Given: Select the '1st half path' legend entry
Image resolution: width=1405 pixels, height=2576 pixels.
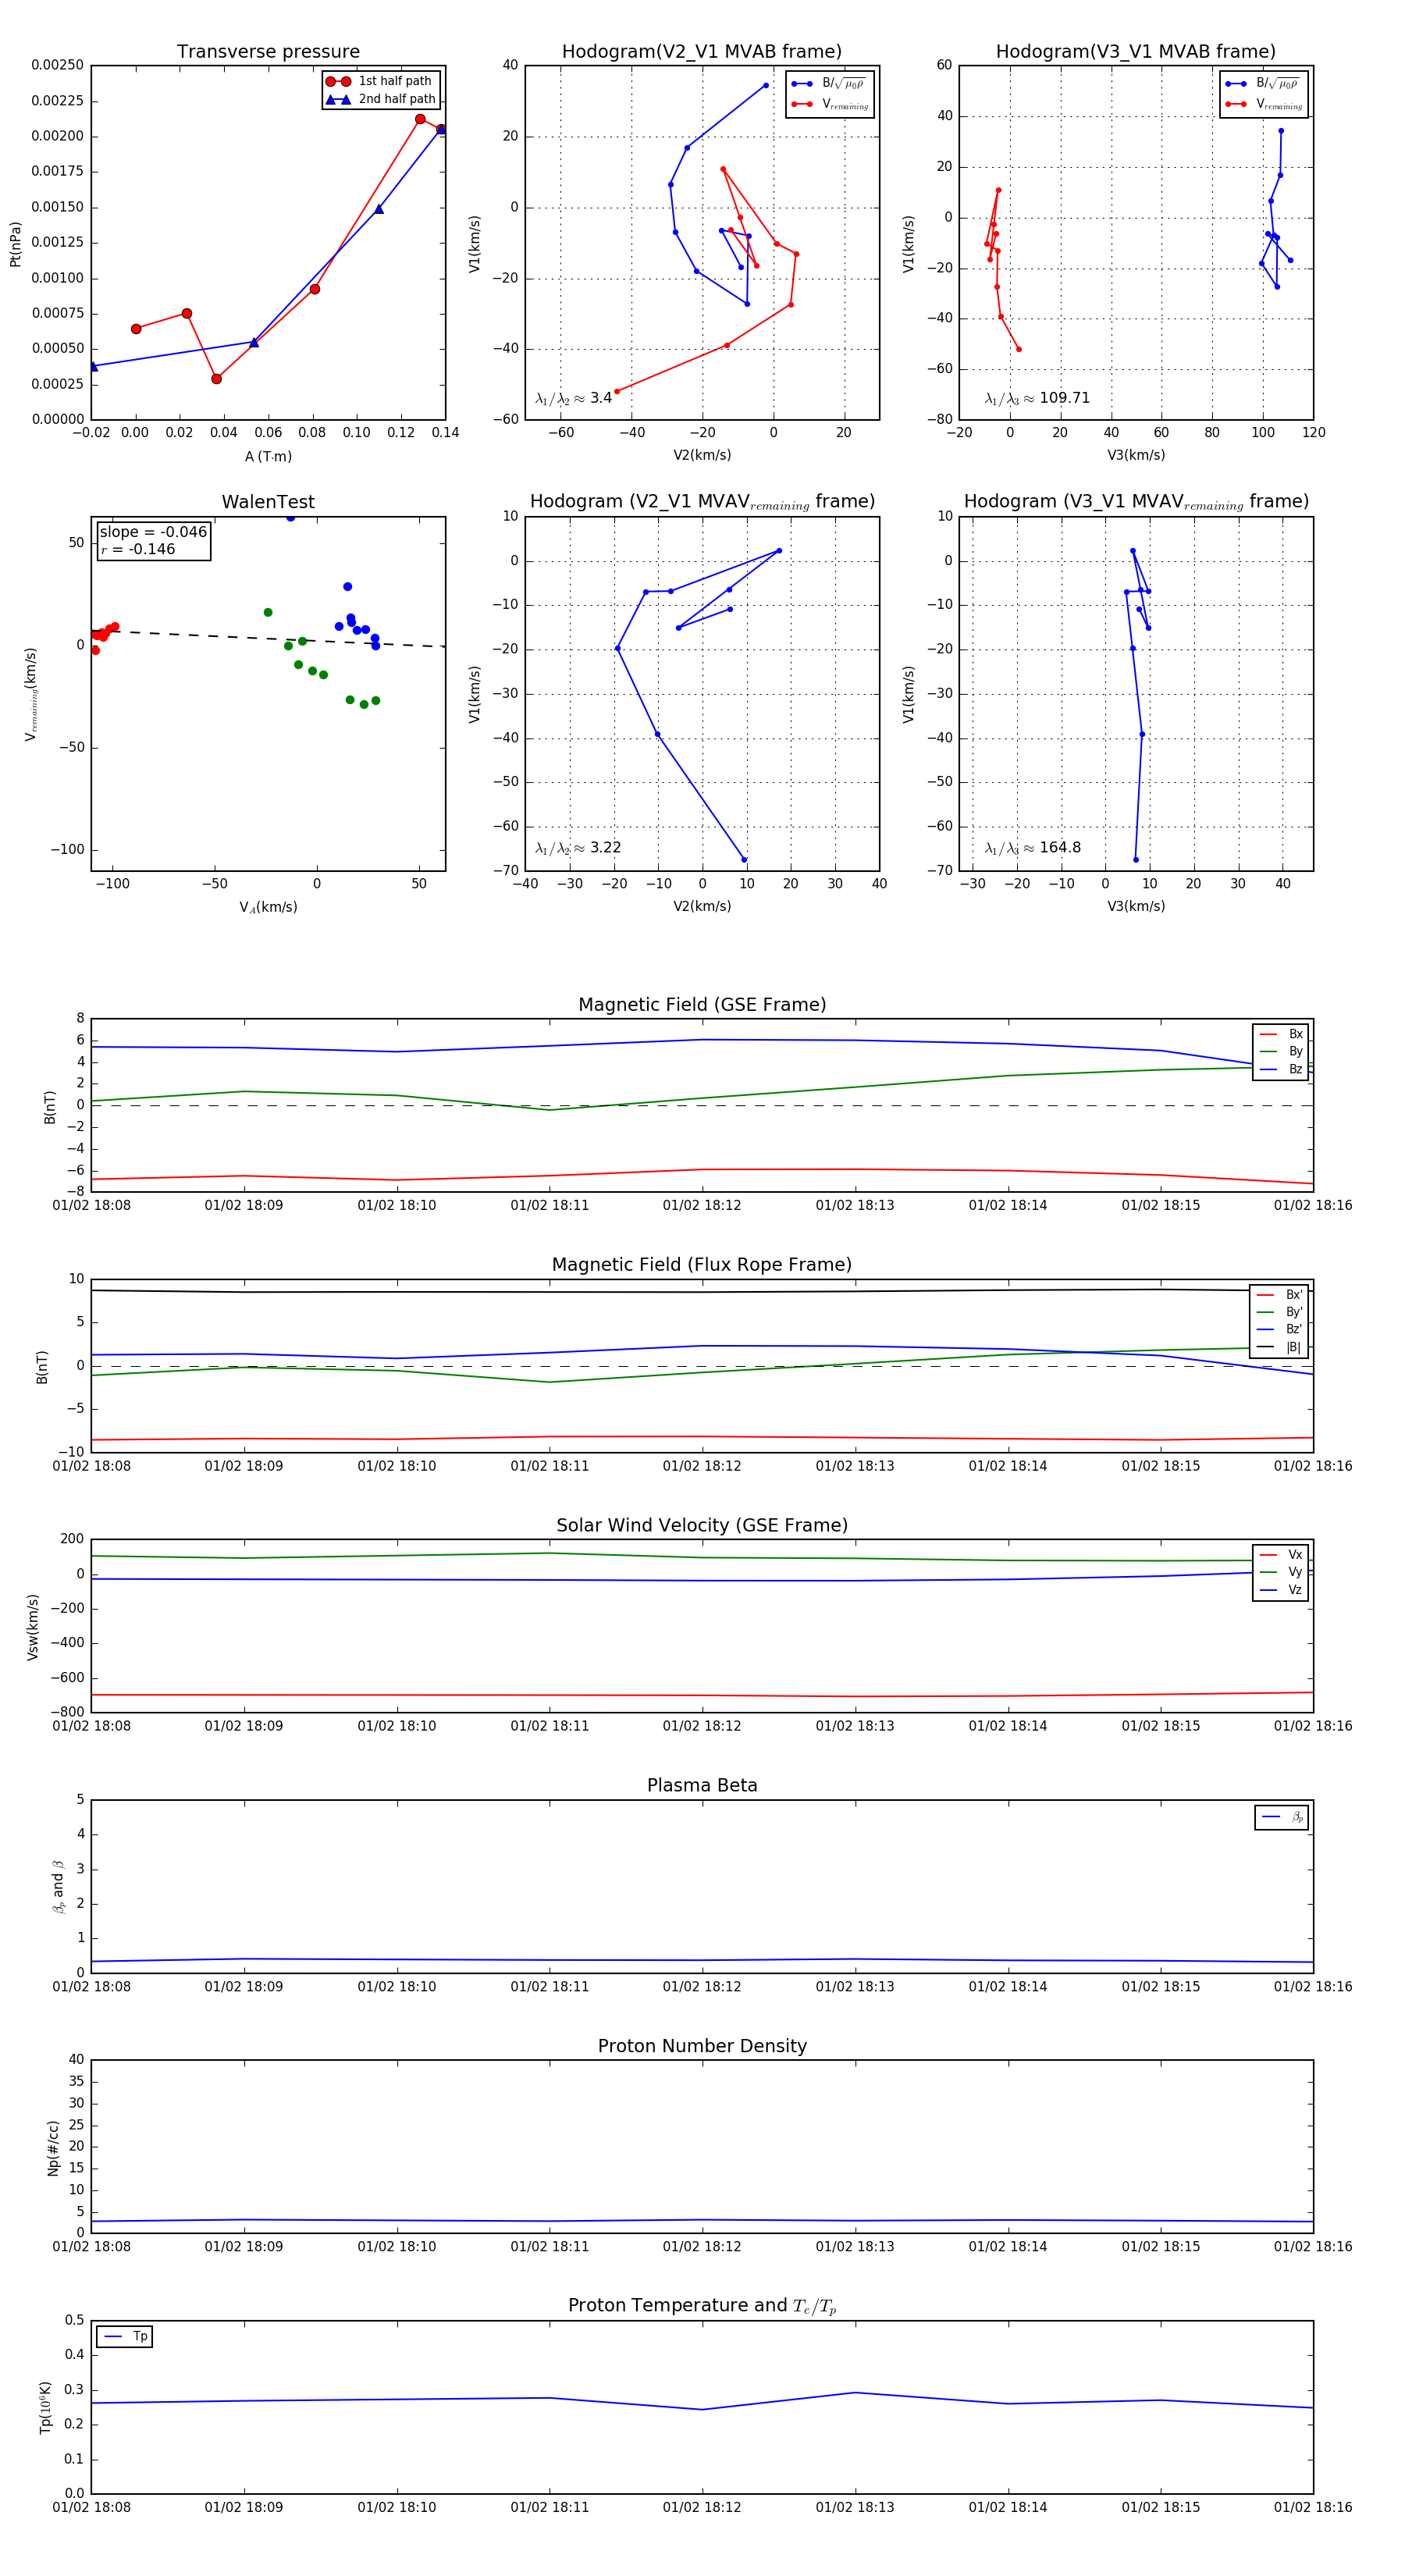Looking at the screenshot, I should (x=380, y=81).
